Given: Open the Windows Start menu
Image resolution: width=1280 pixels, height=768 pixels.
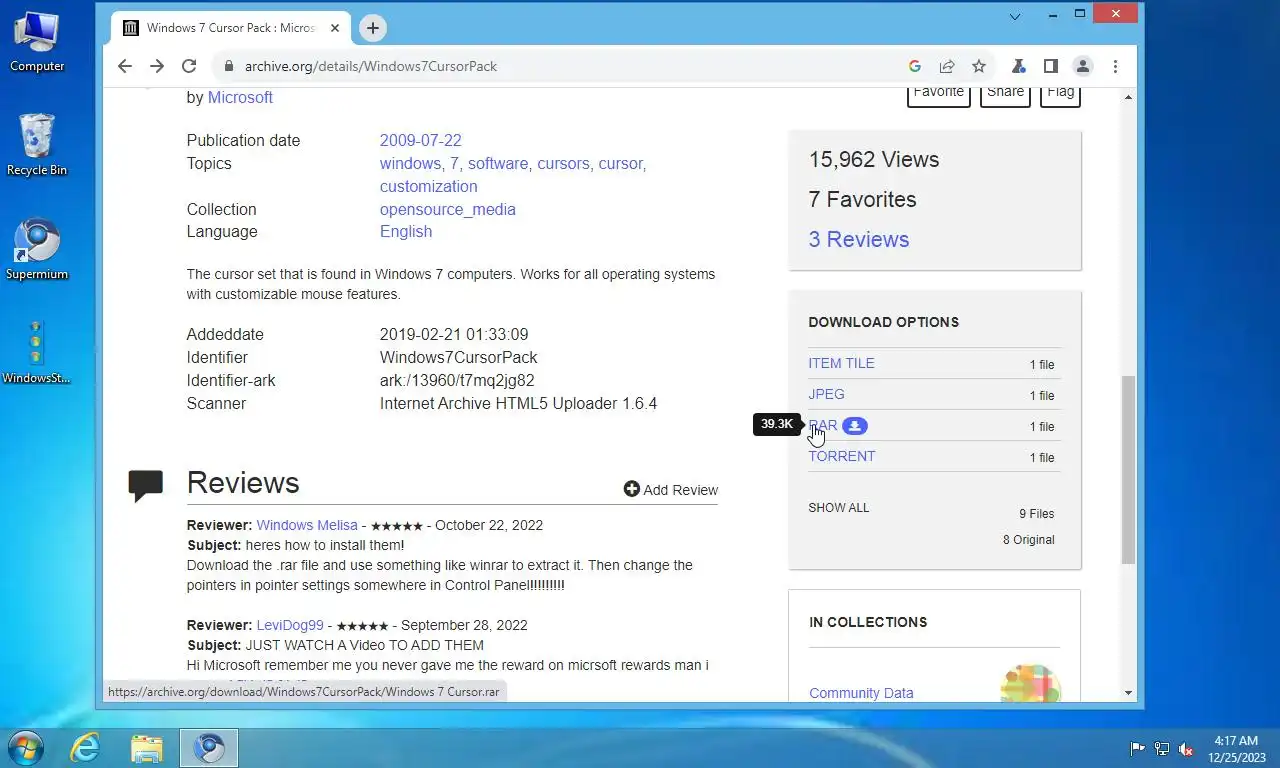Looking at the screenshot, I should click(x=25, y=748).
